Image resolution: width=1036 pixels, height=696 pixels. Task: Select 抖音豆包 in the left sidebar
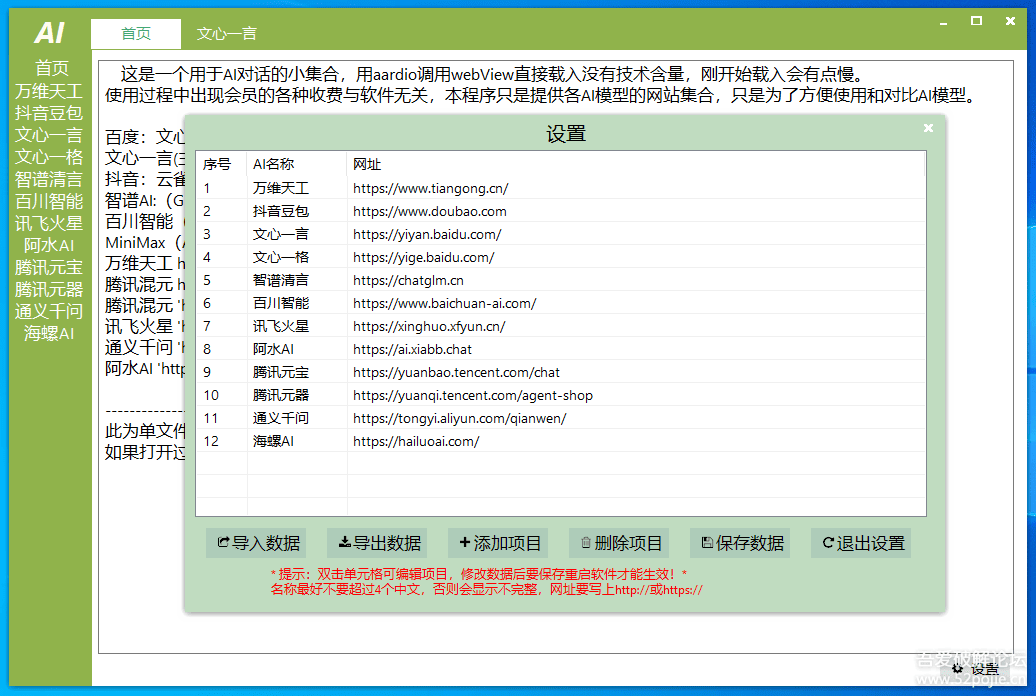[48, 113]
